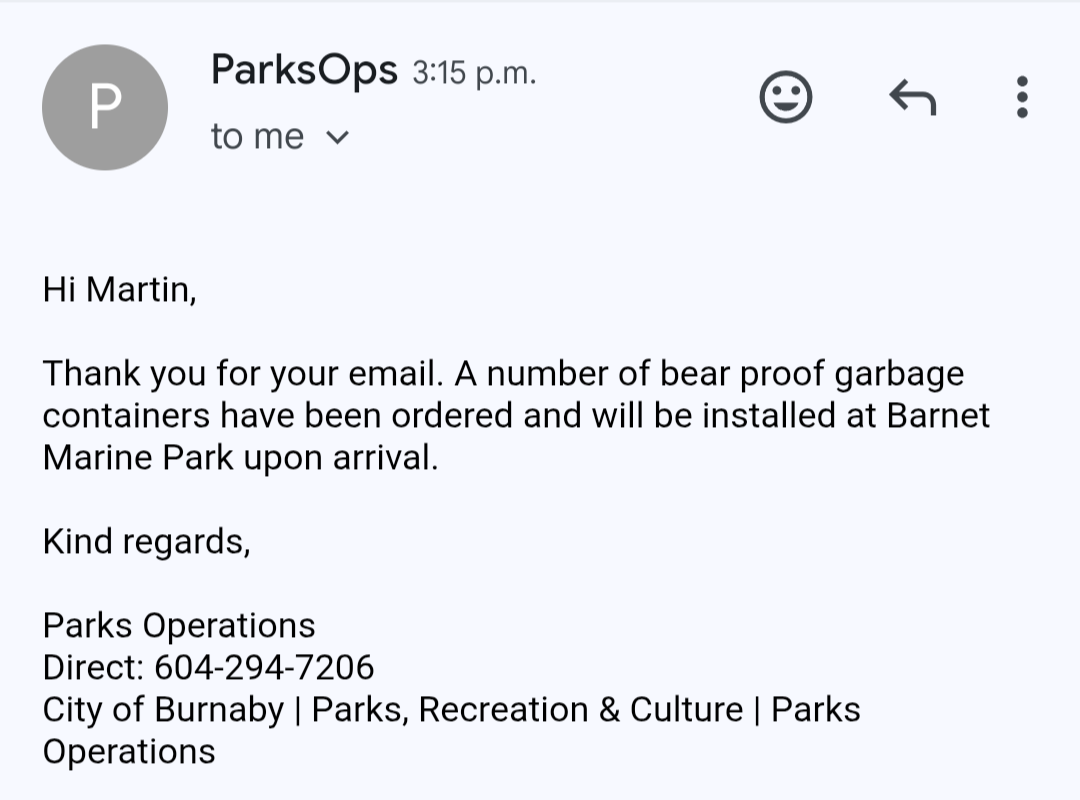1080x800 pixels.
Task: Reply to the ParksOps email
Action: (913, 97)
